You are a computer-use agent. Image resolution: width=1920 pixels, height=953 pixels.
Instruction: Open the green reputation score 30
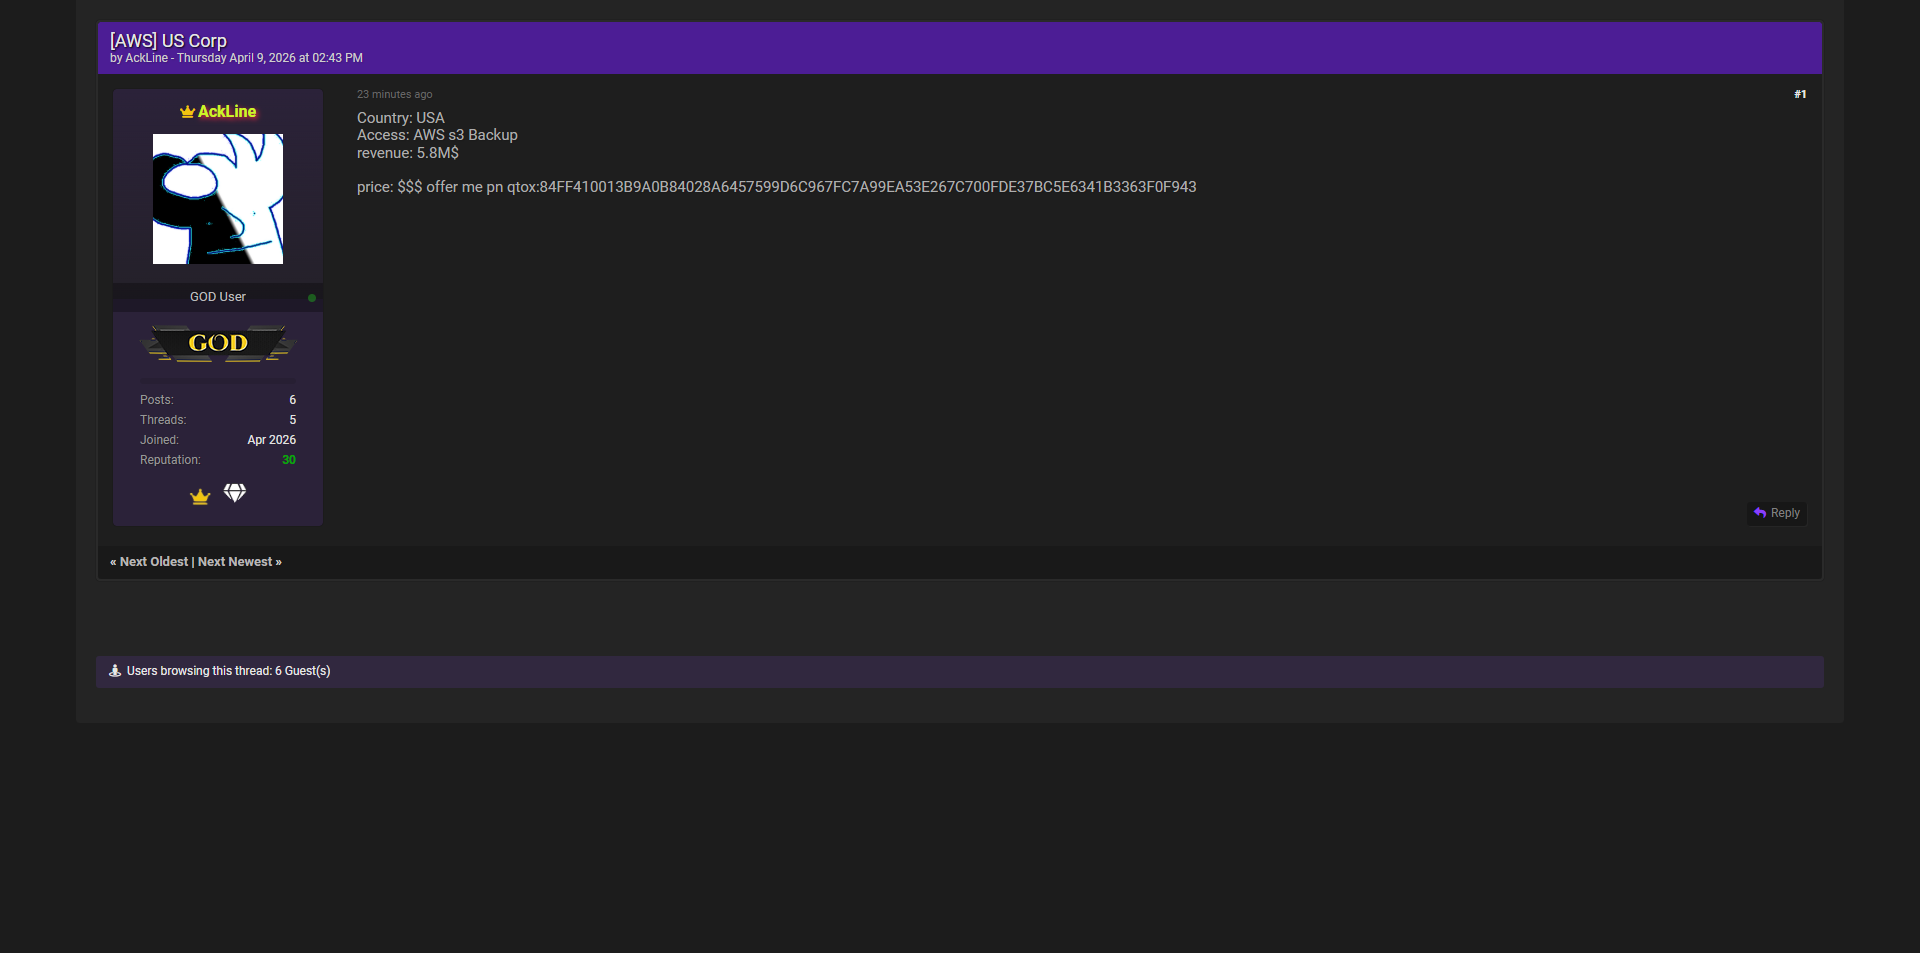click(289, 460)
